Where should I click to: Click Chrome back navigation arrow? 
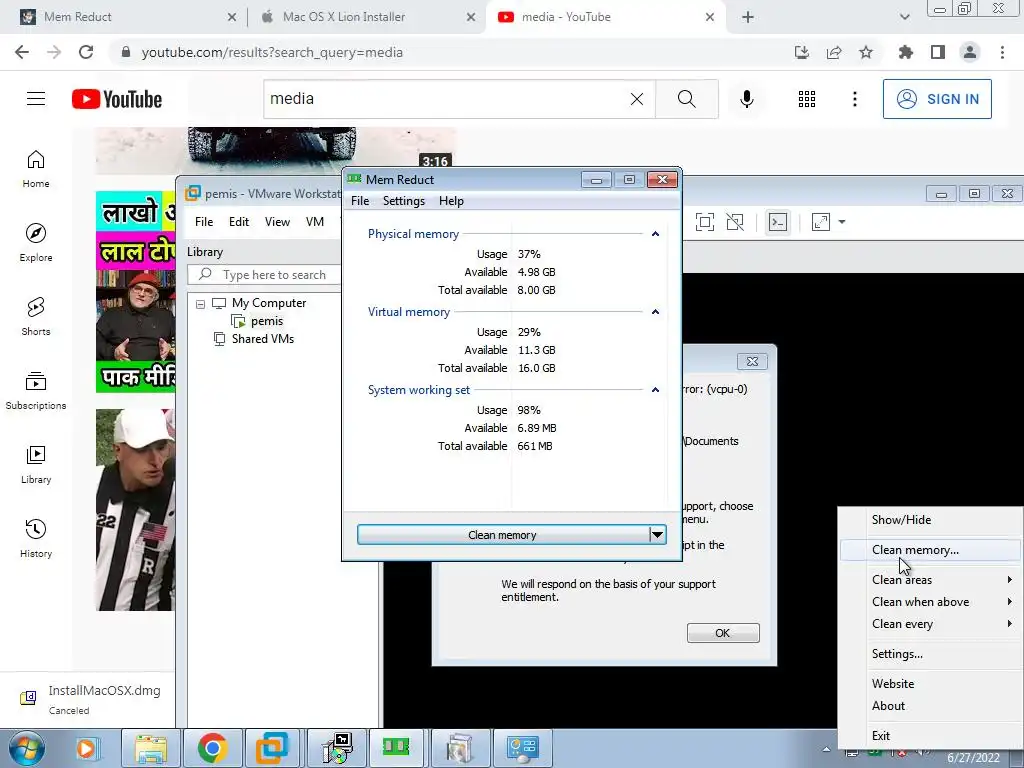22,52
